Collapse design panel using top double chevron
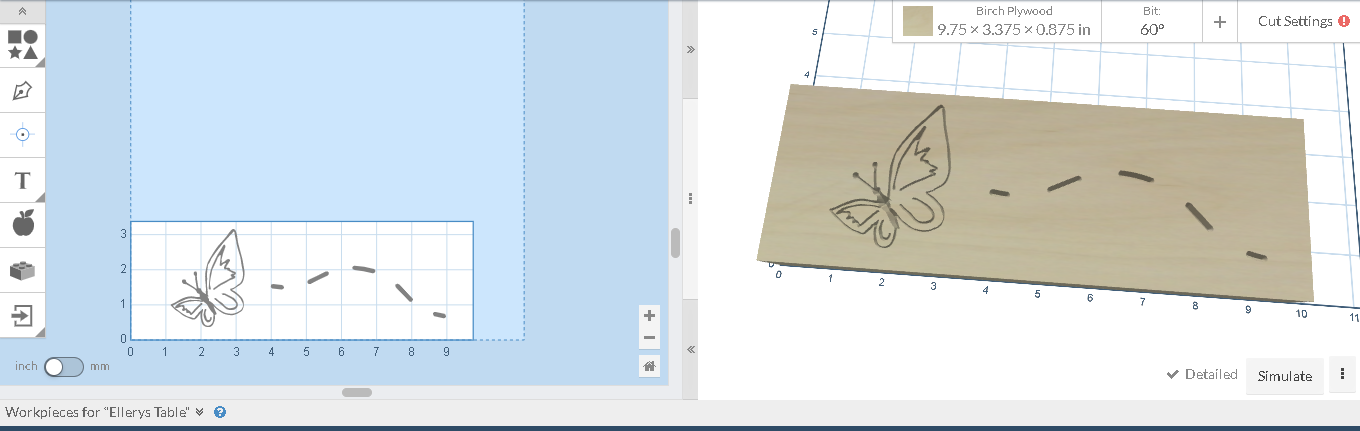 (690, 49)
